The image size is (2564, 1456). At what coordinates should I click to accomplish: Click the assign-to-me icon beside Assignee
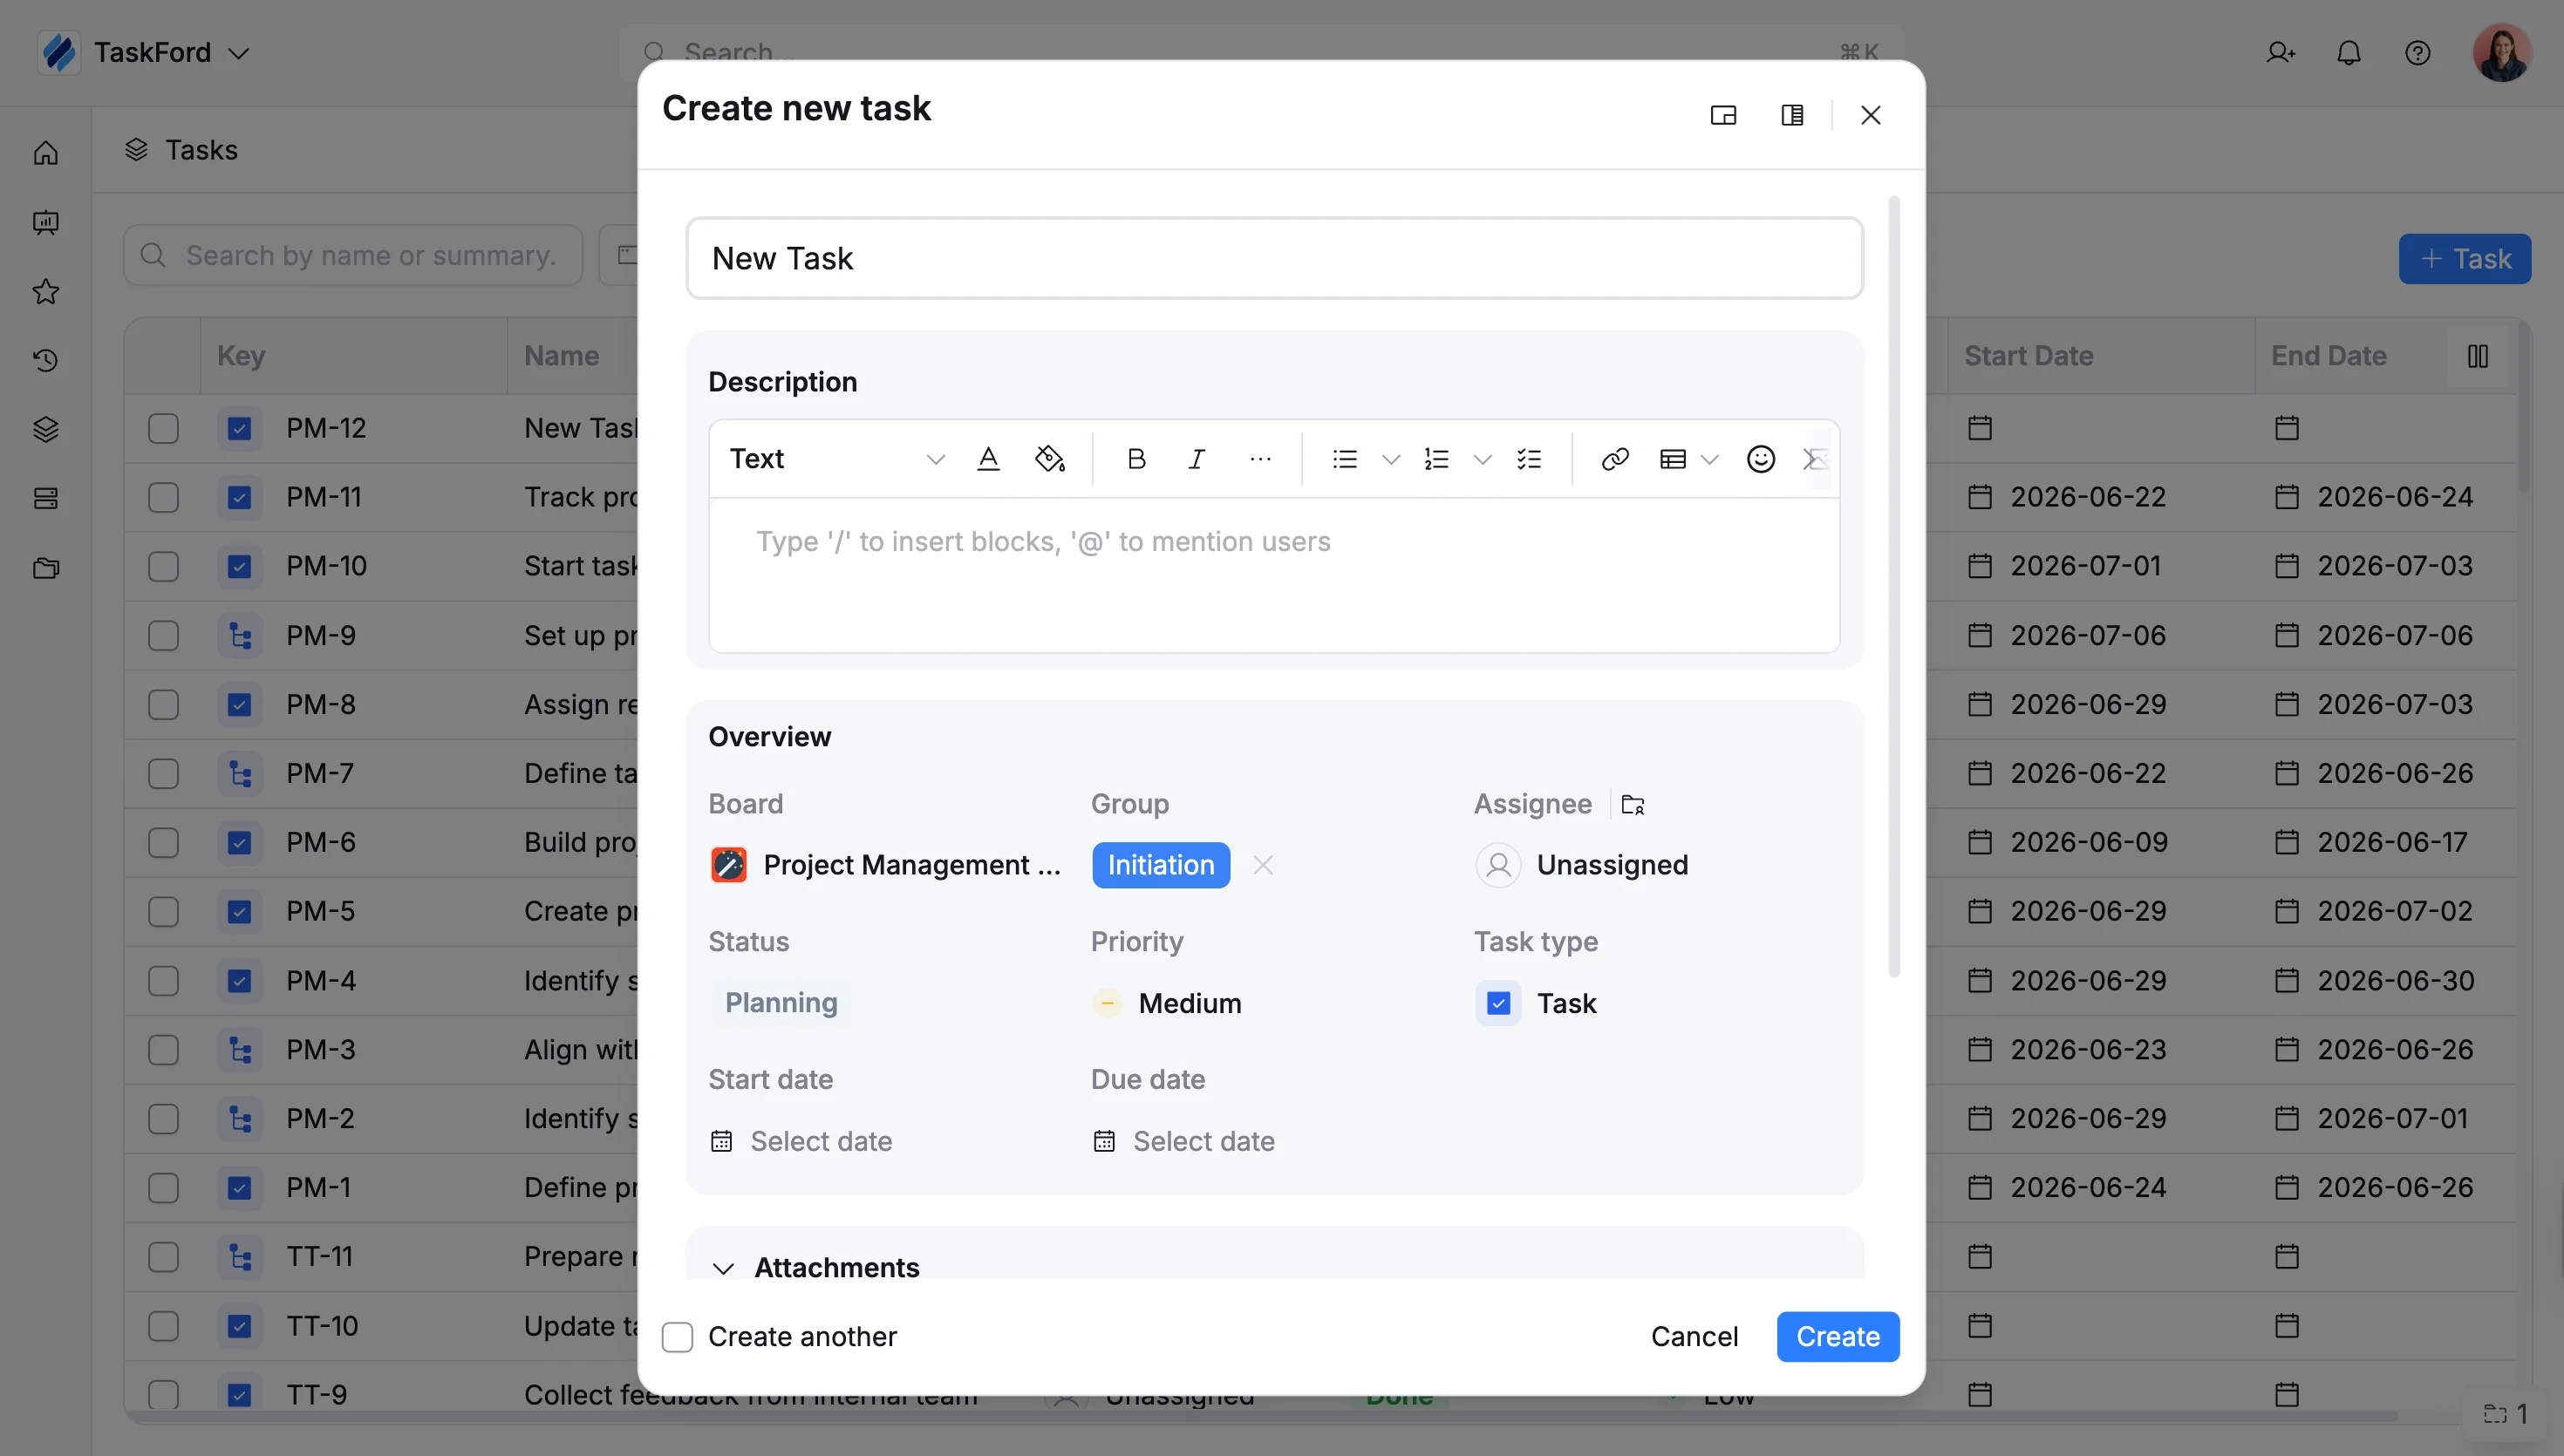click(1633, 805)
